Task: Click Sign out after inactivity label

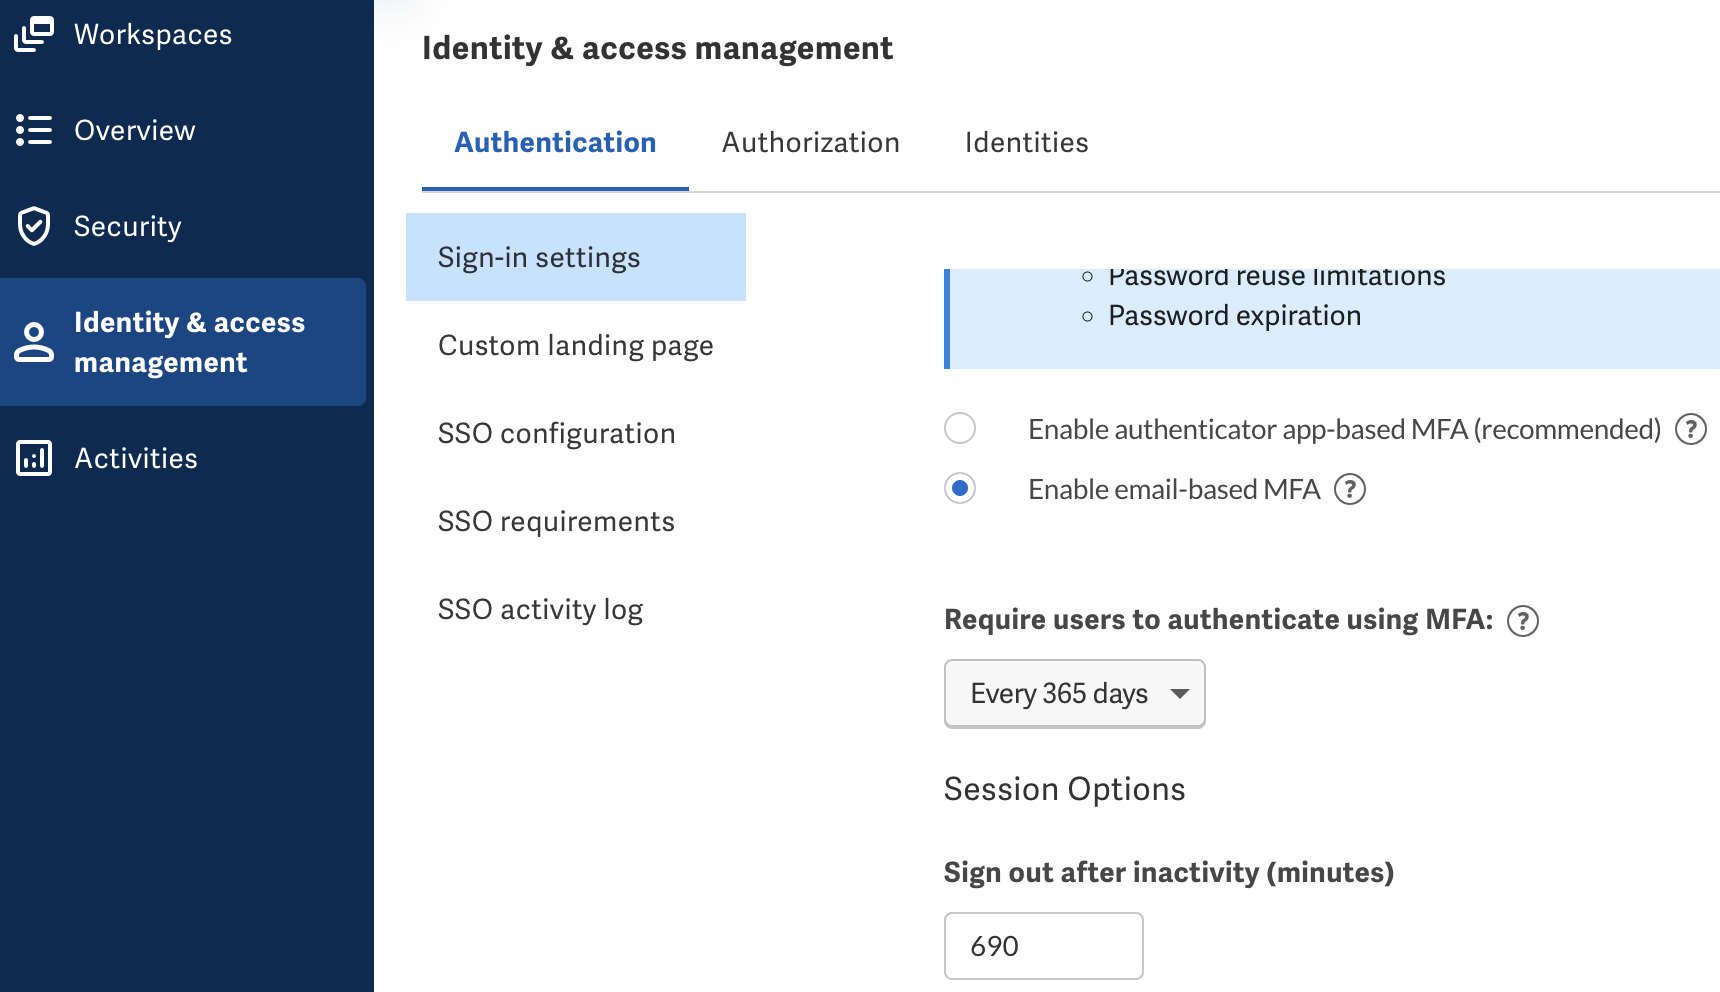Action: pyautogui.click(x=1169, y=873)
